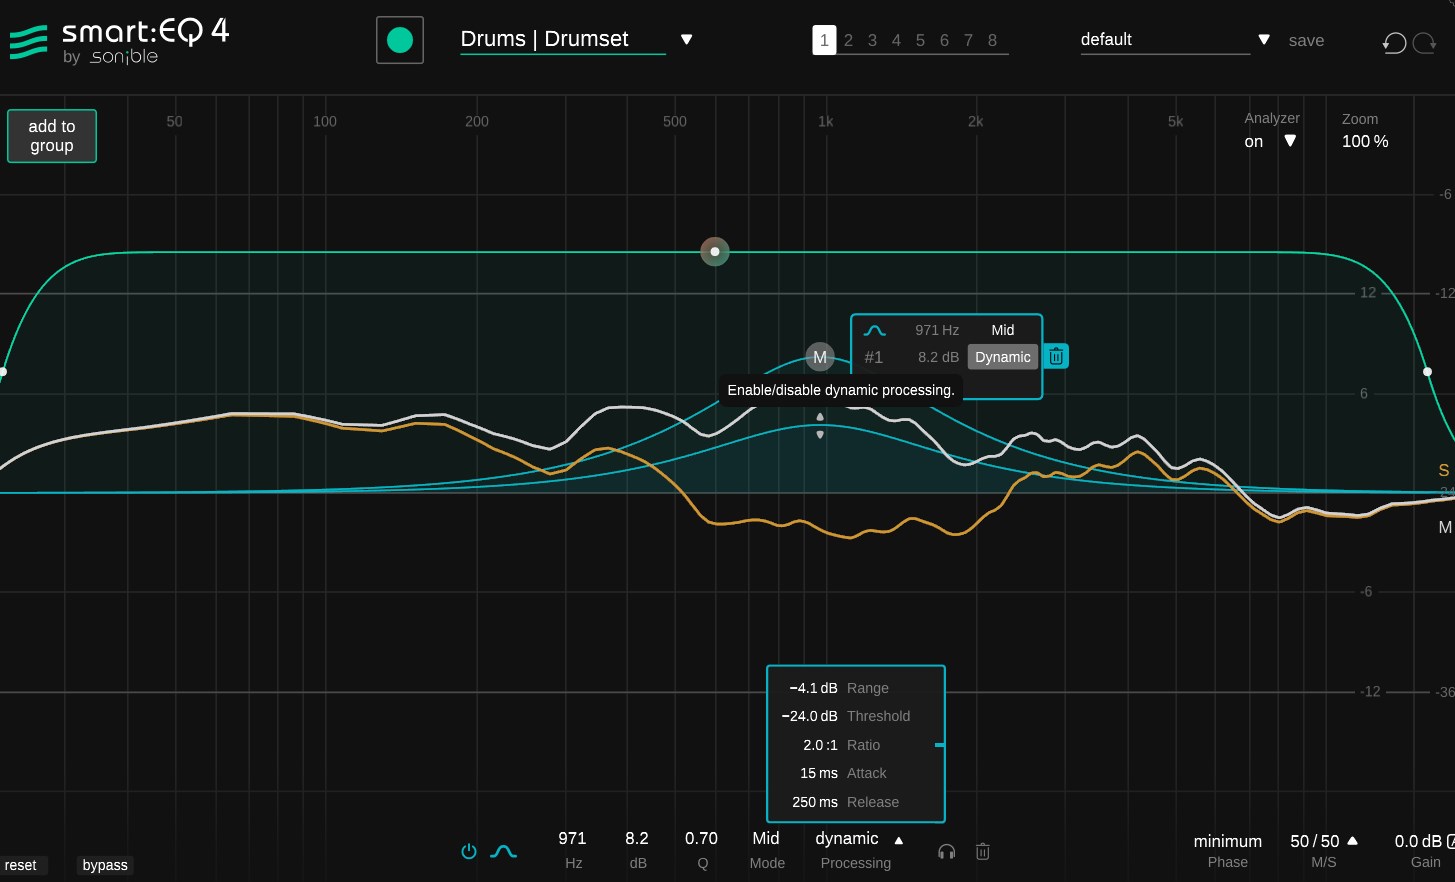The image size is (1455, 882).
Task: Click the -24.0 dB Threshold value
Action: click(809, 716)
